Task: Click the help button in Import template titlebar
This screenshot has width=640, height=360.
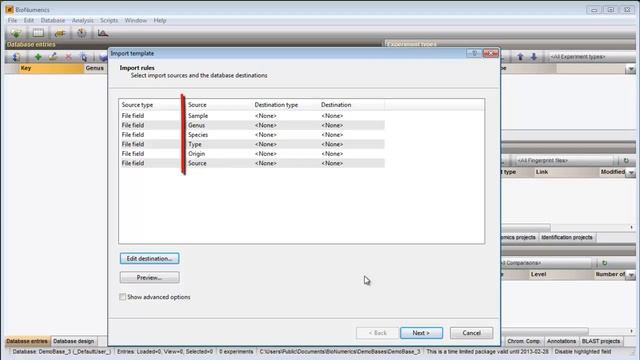Action: click(x=474, y=53)
